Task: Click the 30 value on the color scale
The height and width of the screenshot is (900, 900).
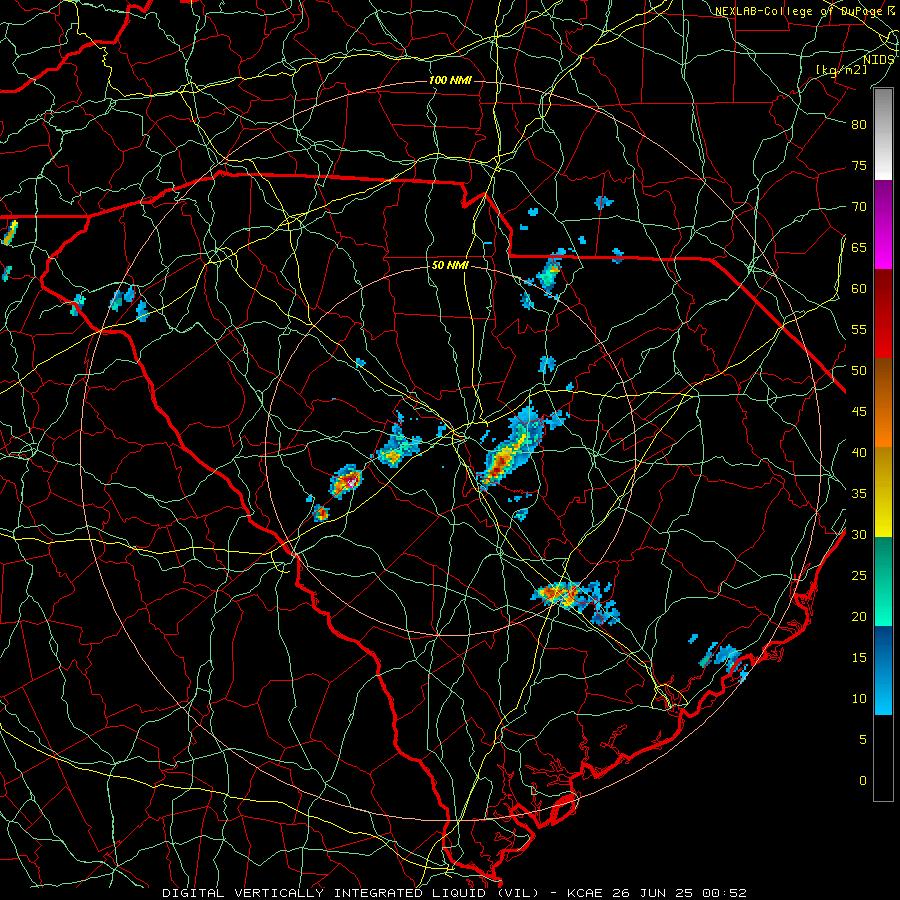Action: 859,534
